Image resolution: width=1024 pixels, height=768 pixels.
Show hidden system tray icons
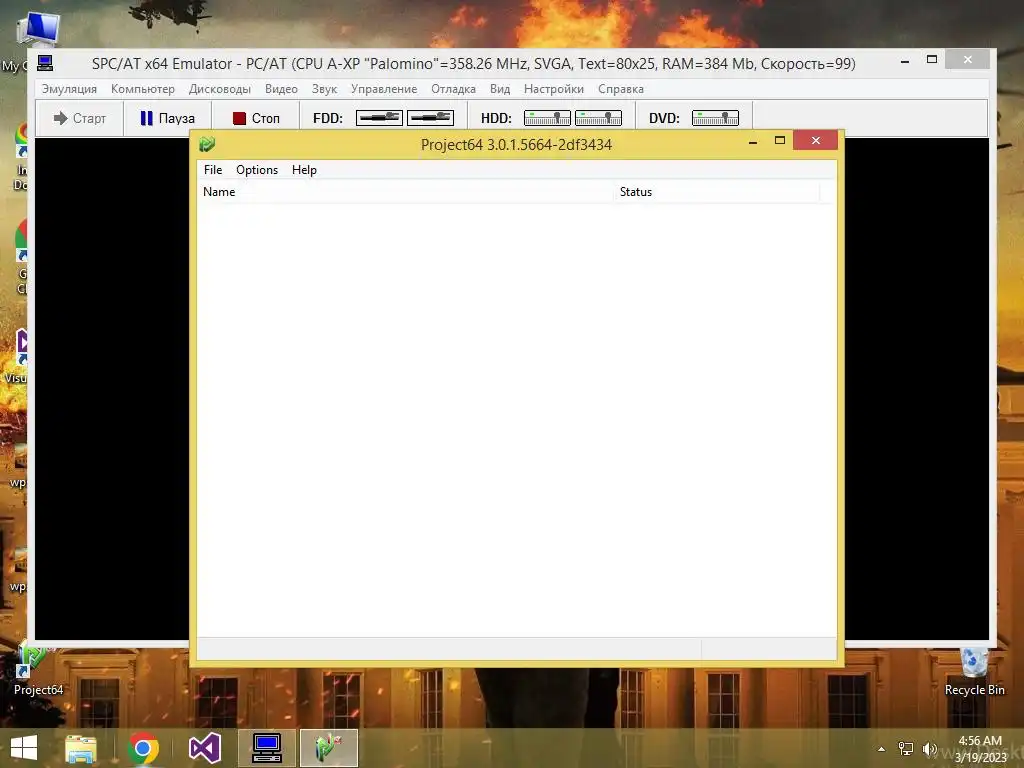click(x=882, y=749)
